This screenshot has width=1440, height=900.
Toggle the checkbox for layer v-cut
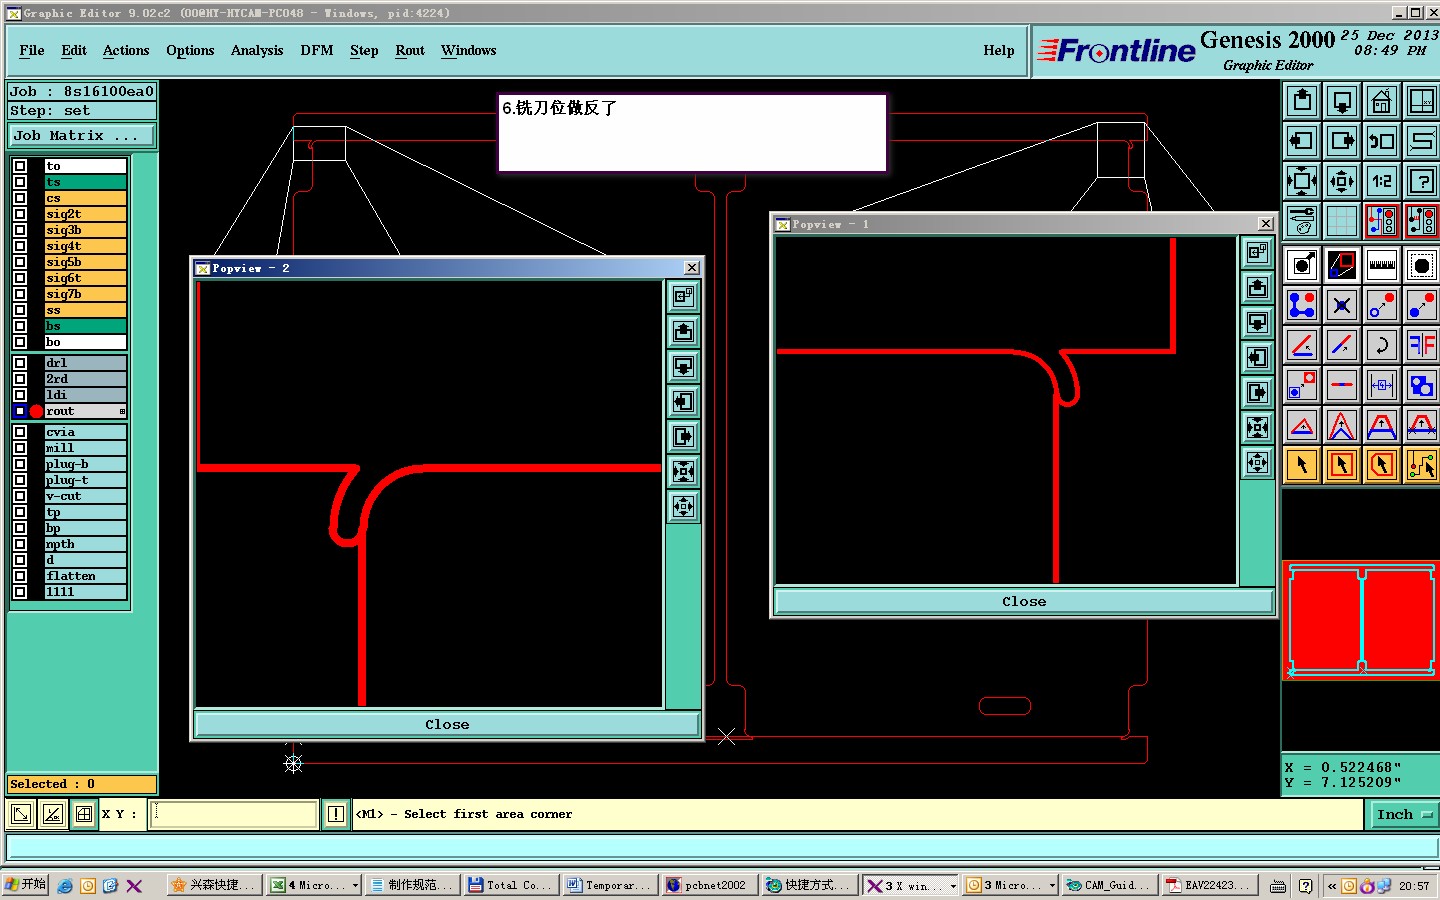click(x=20, y=496)
